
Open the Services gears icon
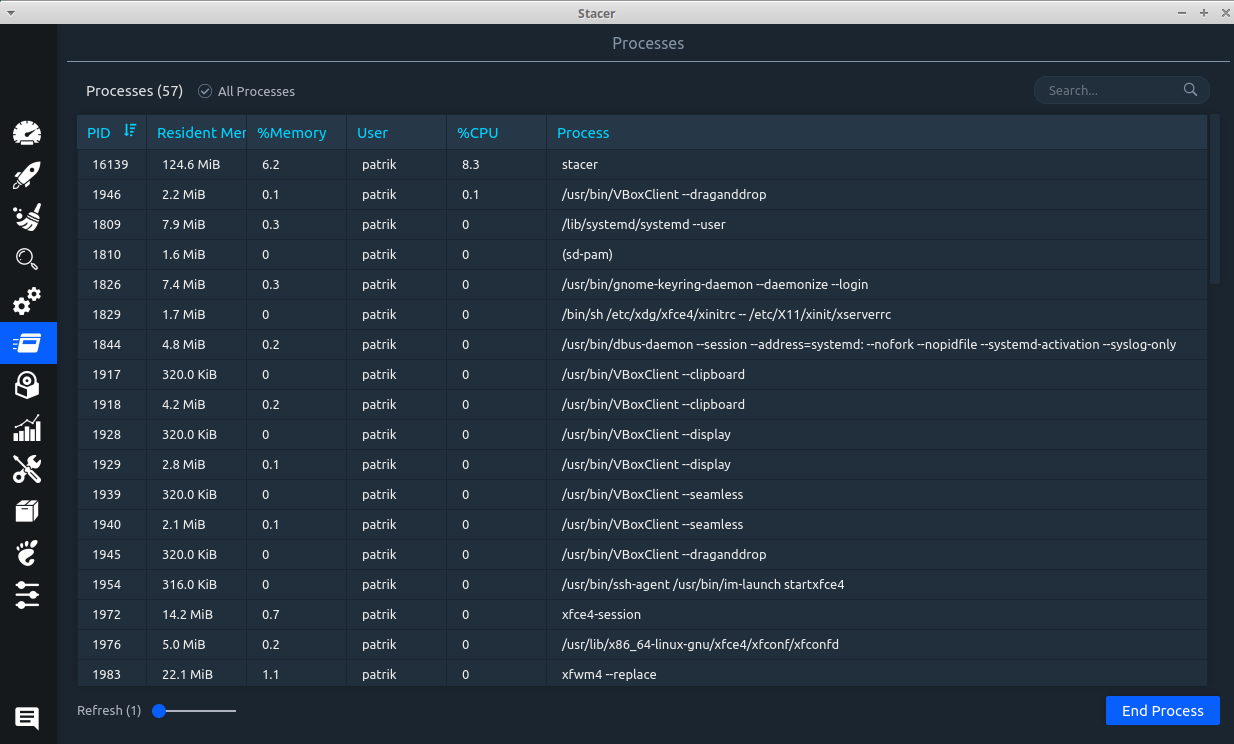point(27,301)
